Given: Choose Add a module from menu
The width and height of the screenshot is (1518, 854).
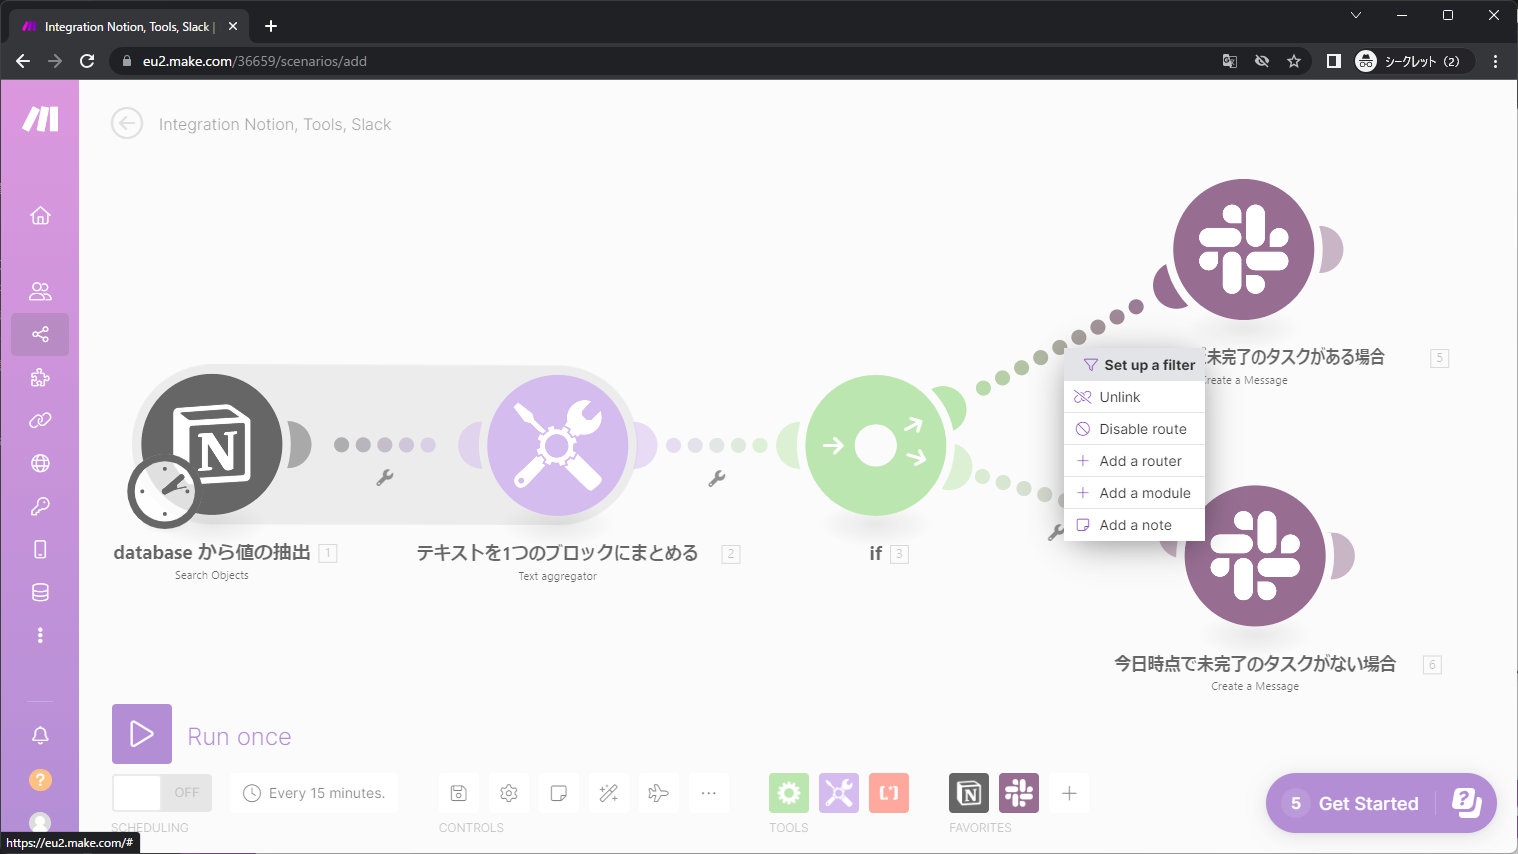Looking at the screenshot, I should [1134, 493].
